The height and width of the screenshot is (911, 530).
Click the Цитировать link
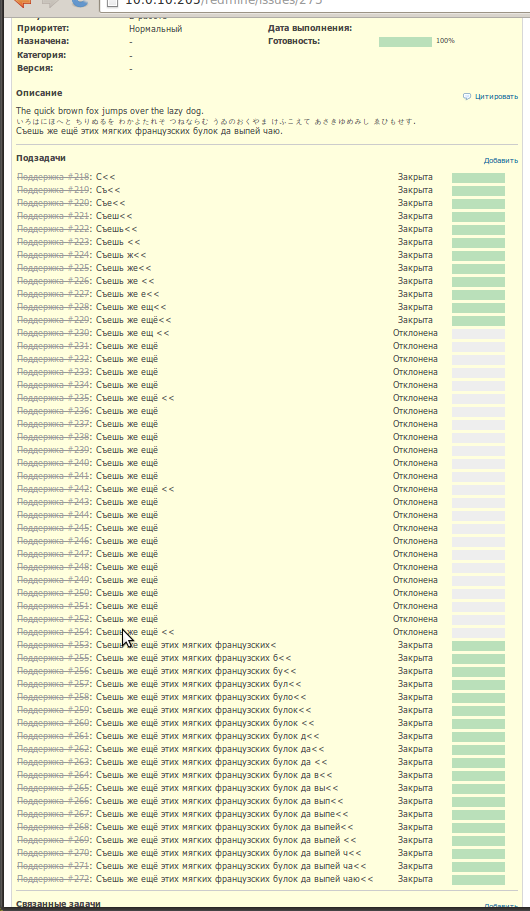[x=496, y=96]
